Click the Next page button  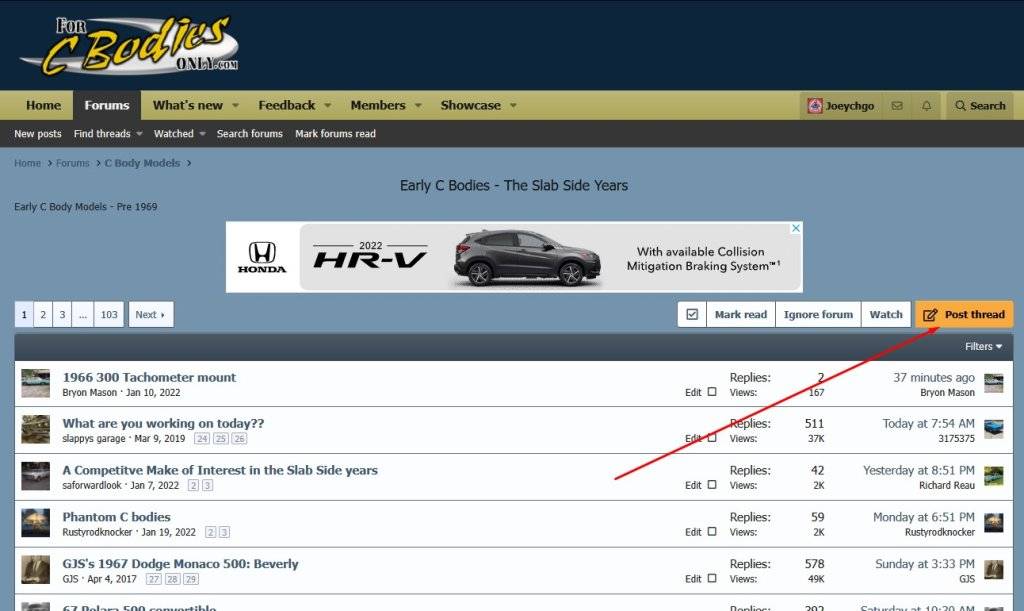(150, 314)
